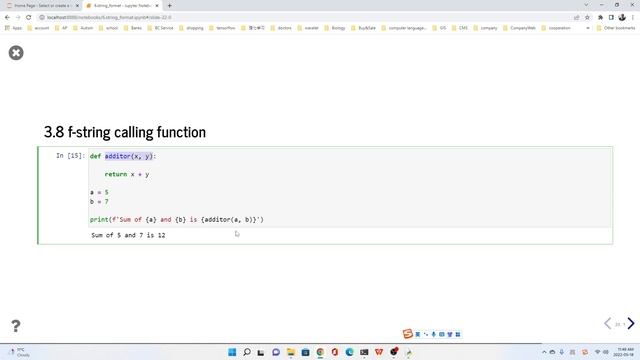Open Office from the taskbar
The image size is (640, 360).
[335, 352]
